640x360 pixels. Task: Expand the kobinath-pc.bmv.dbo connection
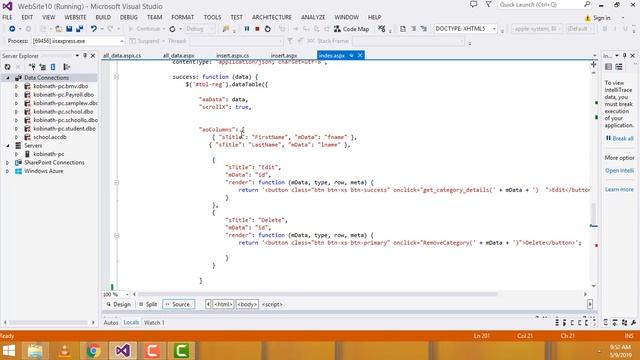click(x=16, y=86)
